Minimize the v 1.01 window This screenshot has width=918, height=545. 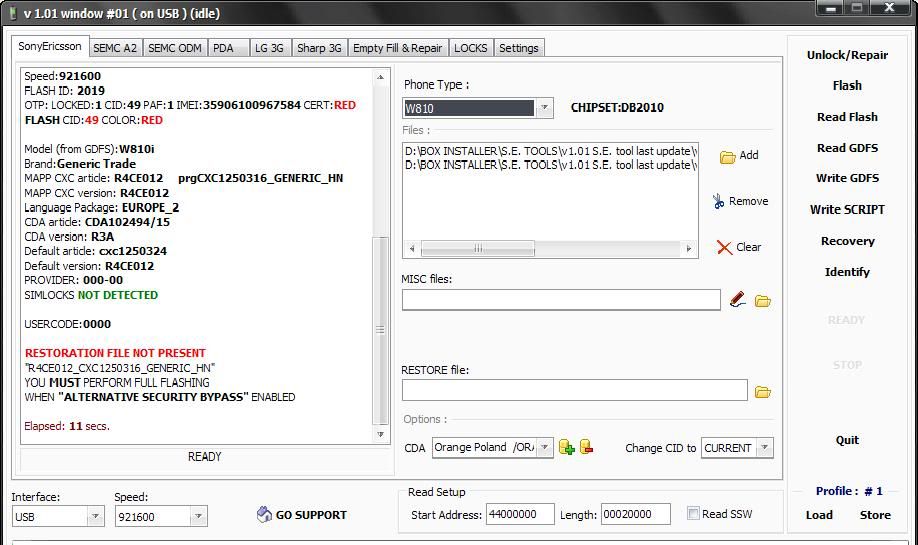[x=831, y=8]
